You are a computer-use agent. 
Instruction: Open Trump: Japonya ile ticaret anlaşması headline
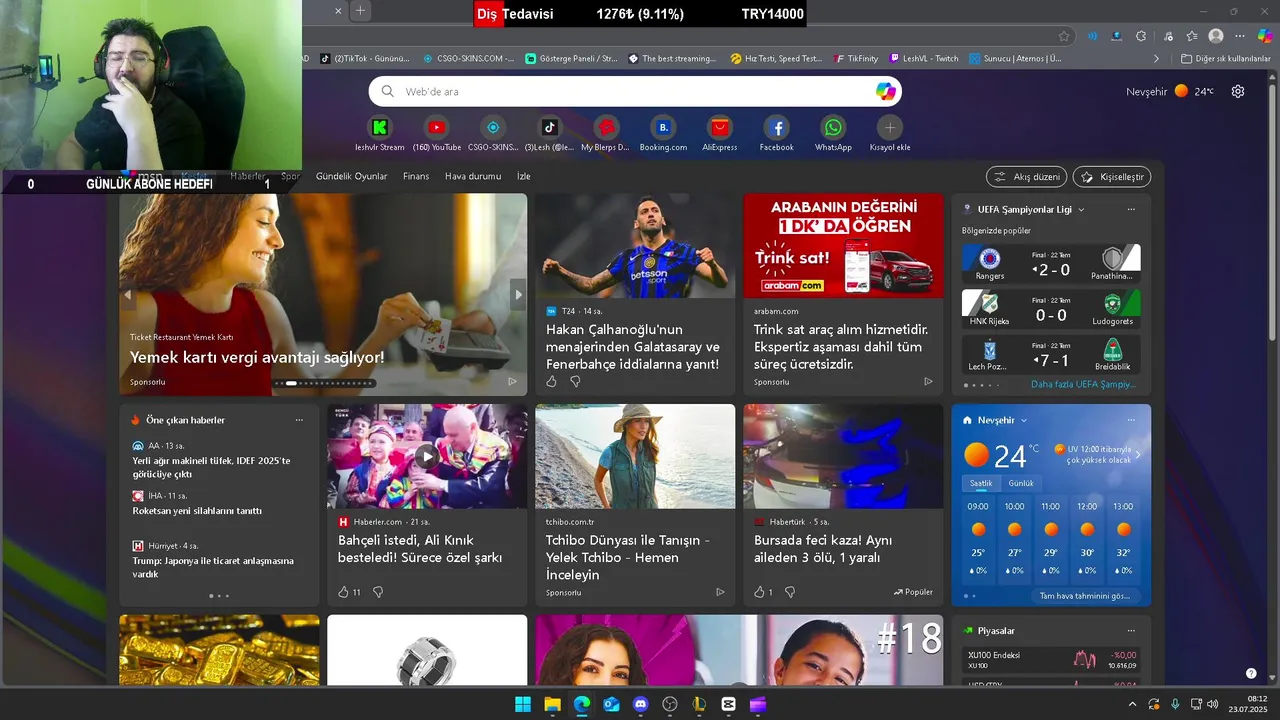(x=213, y=567)
